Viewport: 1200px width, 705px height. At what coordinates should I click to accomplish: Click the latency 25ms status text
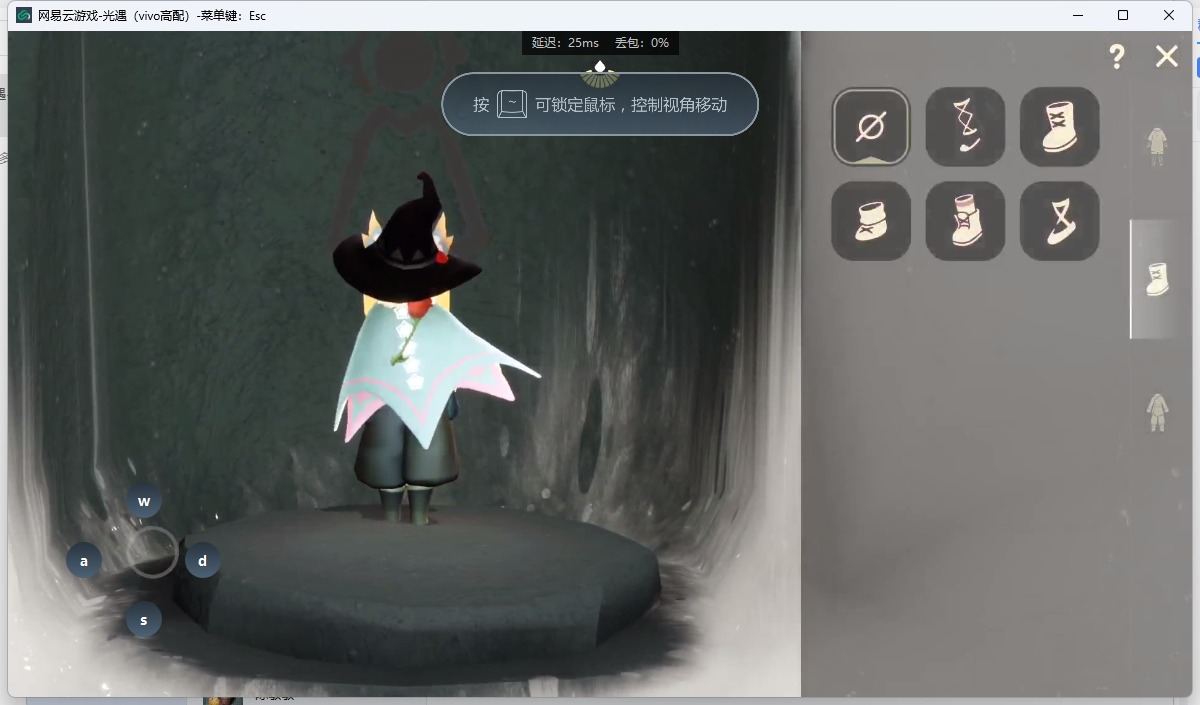565,43
